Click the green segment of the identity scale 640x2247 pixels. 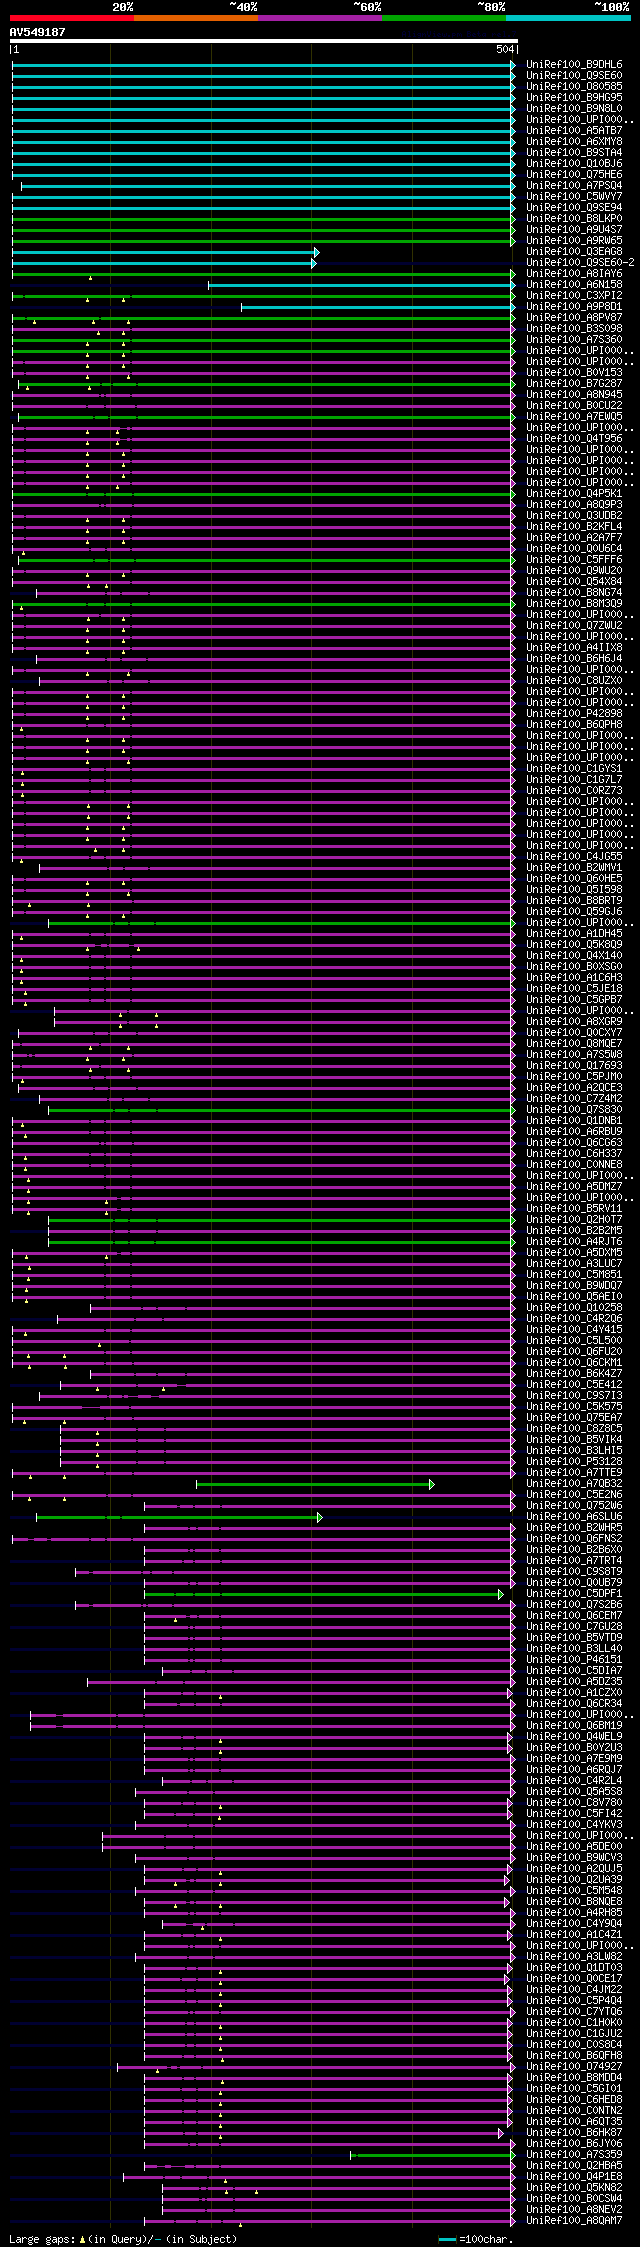(444, 18)
